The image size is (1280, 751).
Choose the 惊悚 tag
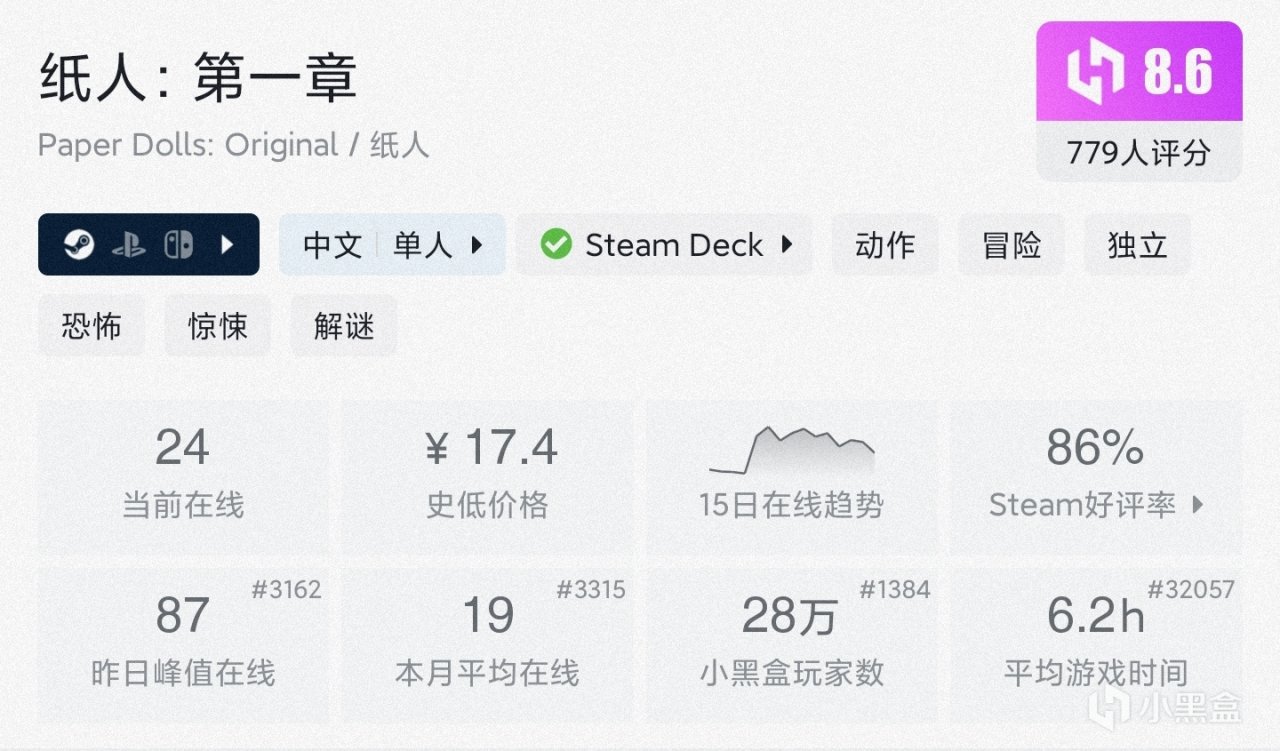[217, 326]
